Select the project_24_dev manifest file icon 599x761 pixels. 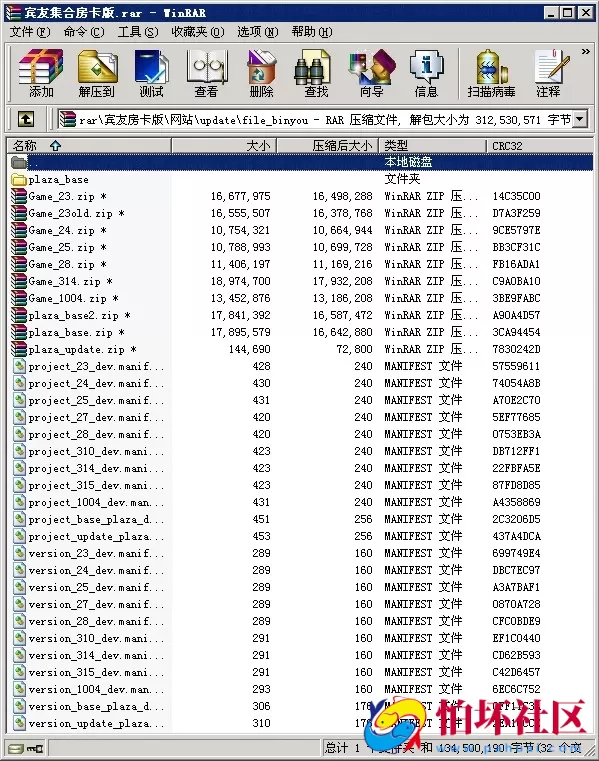click(19, 383)
